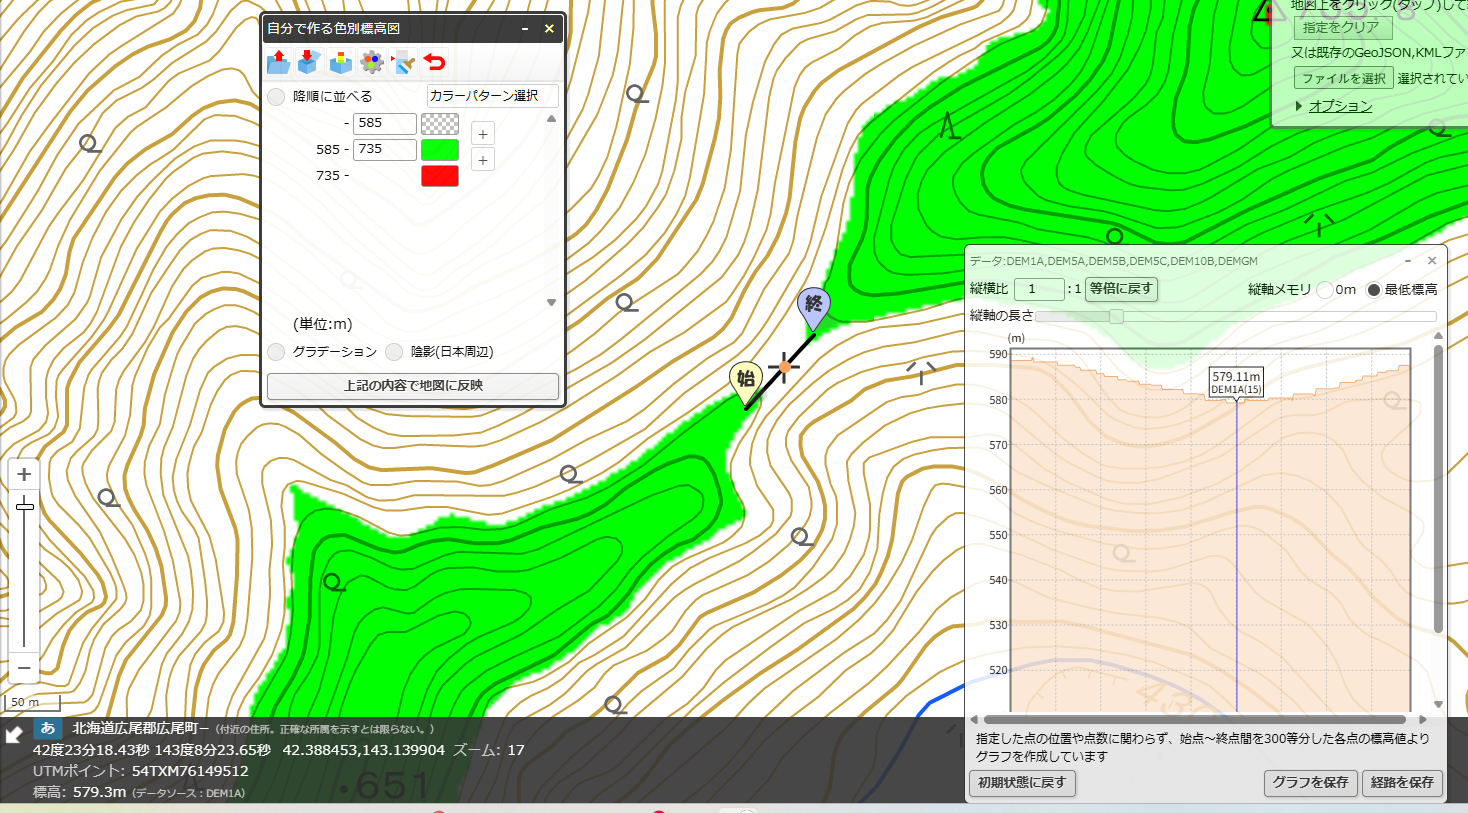The width and height of the screenshot is (1468, 813).
Task: Click the green color swatch
Action: click(440, 150)
